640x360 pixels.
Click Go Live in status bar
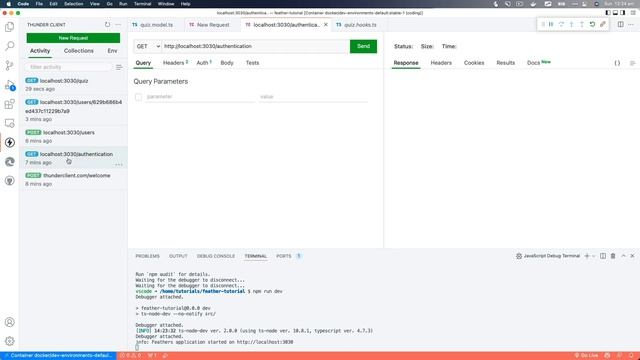pyautogui.click(x=586, y=356)
